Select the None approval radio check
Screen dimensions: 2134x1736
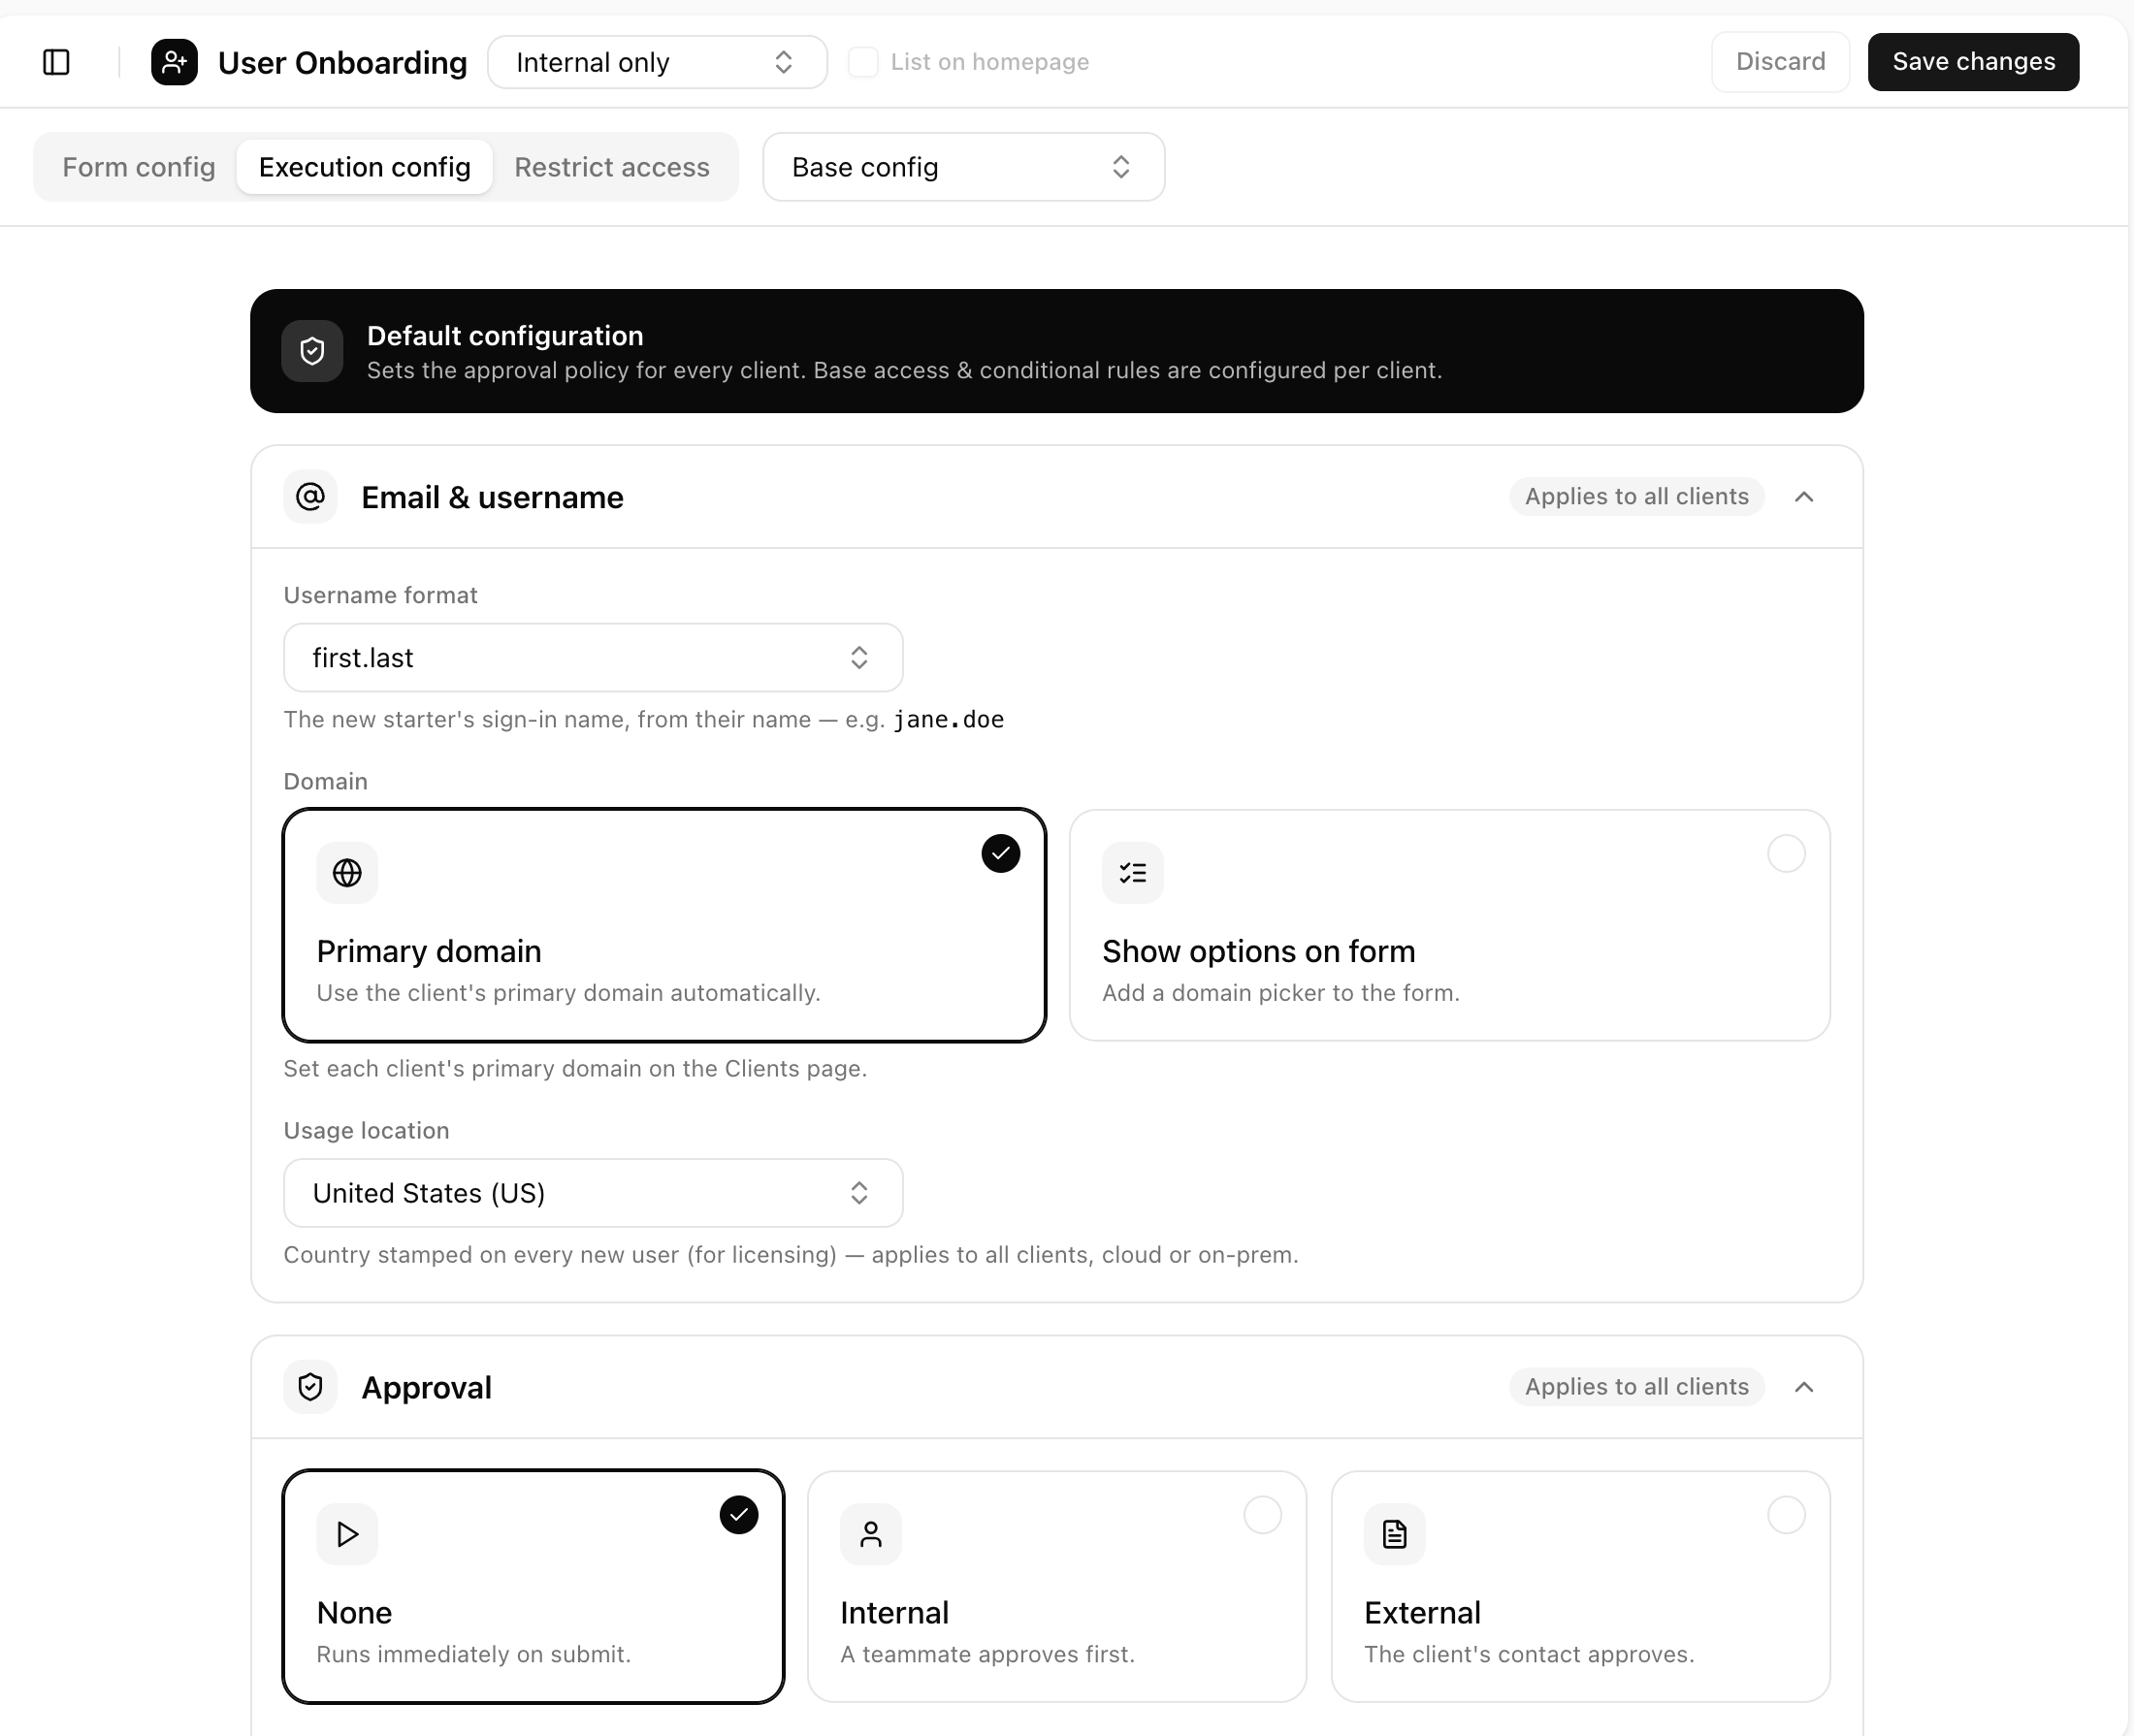[739, 1514]
